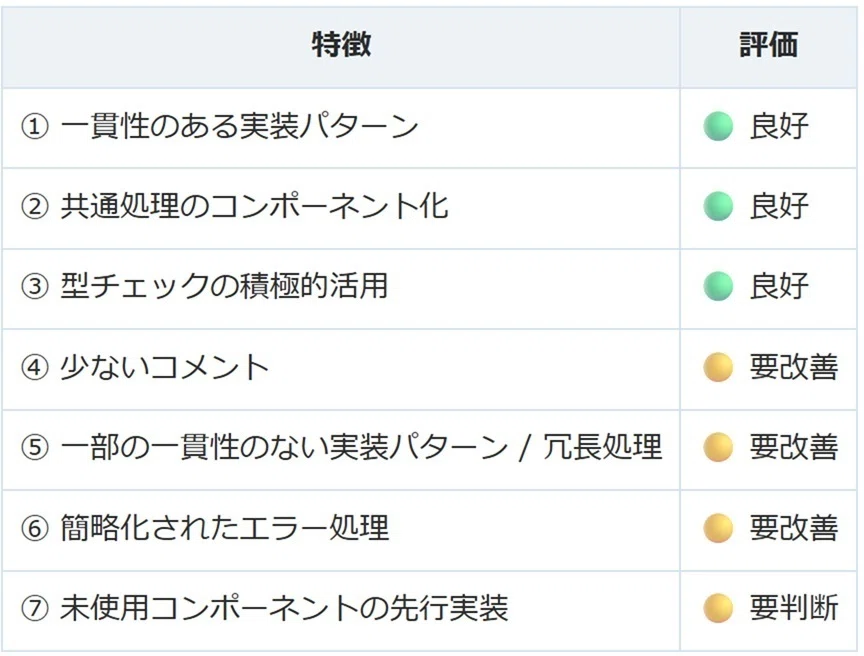
Task: Click the 要改善 label in row ⑥
Action: (x=794, y=528)
